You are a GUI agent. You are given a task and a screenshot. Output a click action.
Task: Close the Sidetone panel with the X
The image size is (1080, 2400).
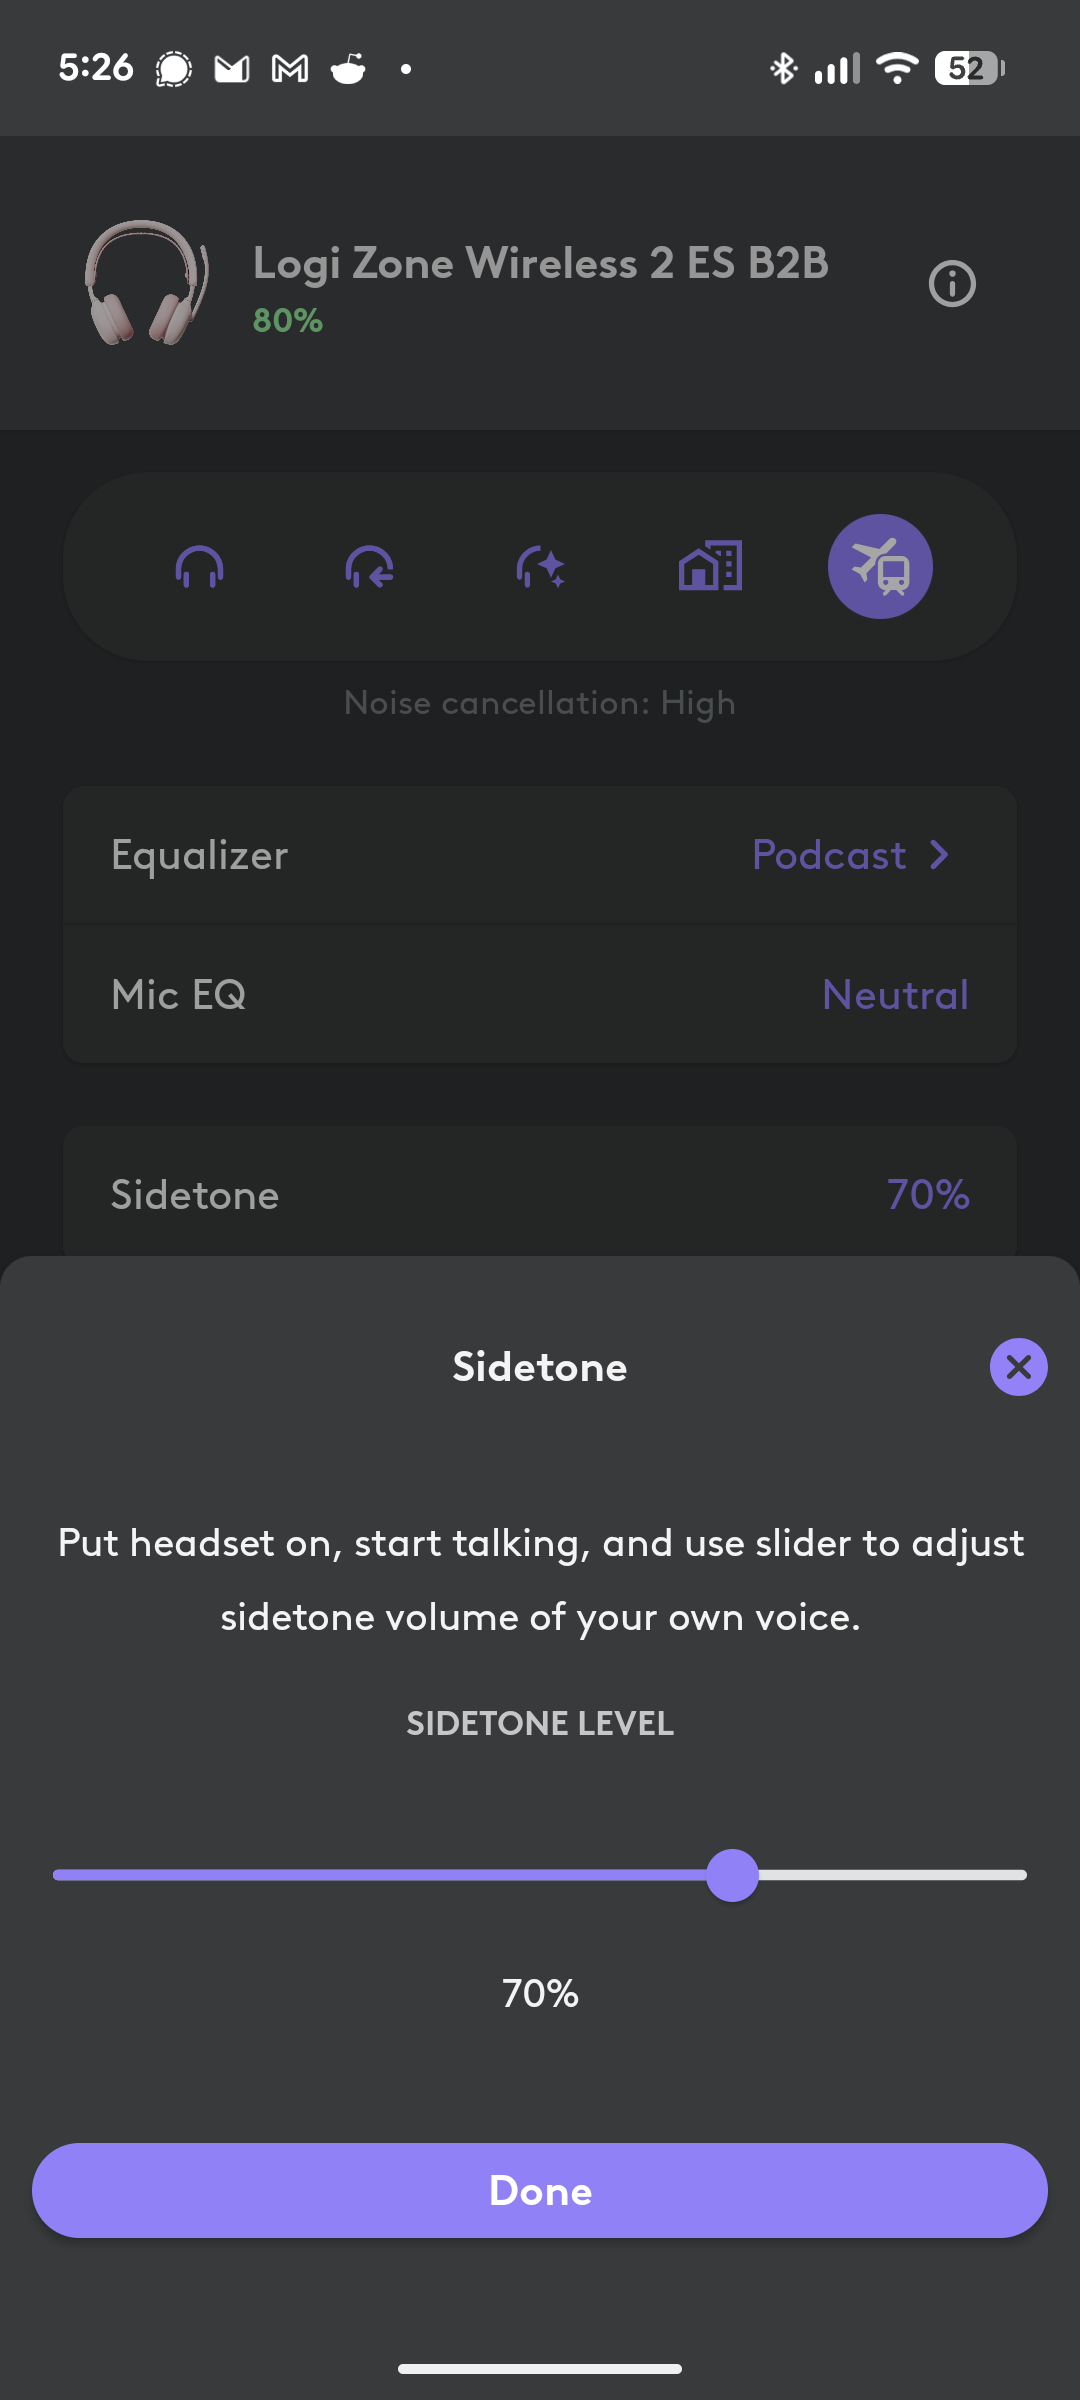pyautogui.click(x=1018, y=1367)
